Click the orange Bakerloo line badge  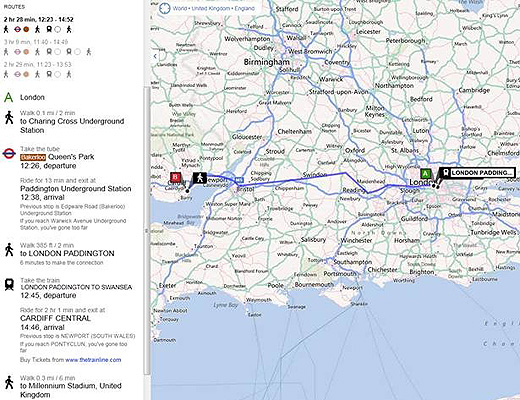(33, 157)
